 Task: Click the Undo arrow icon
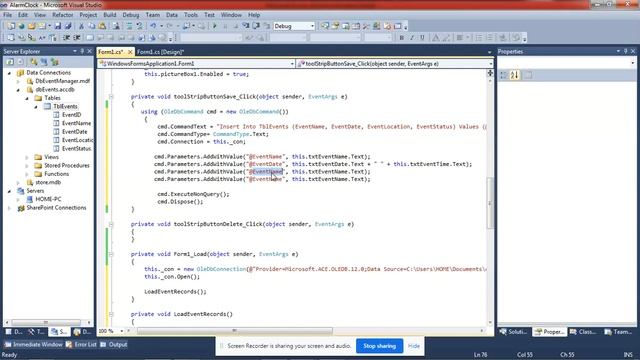[153, 26]
